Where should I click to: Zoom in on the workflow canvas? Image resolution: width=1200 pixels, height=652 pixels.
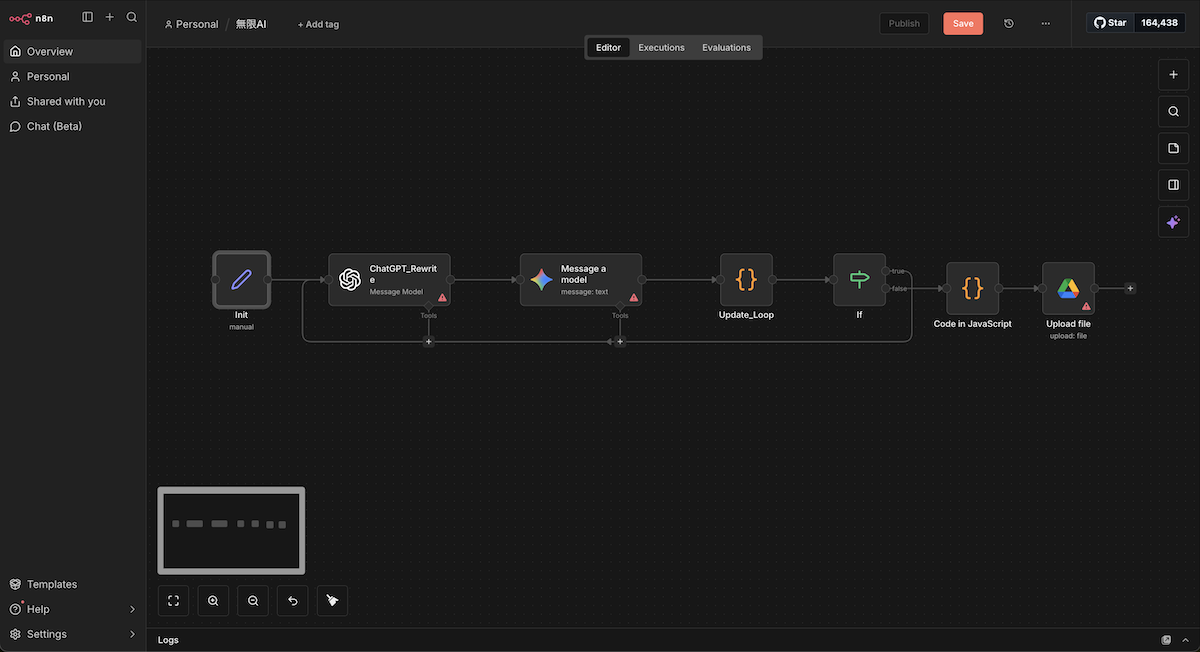click(x=213, y=601)
